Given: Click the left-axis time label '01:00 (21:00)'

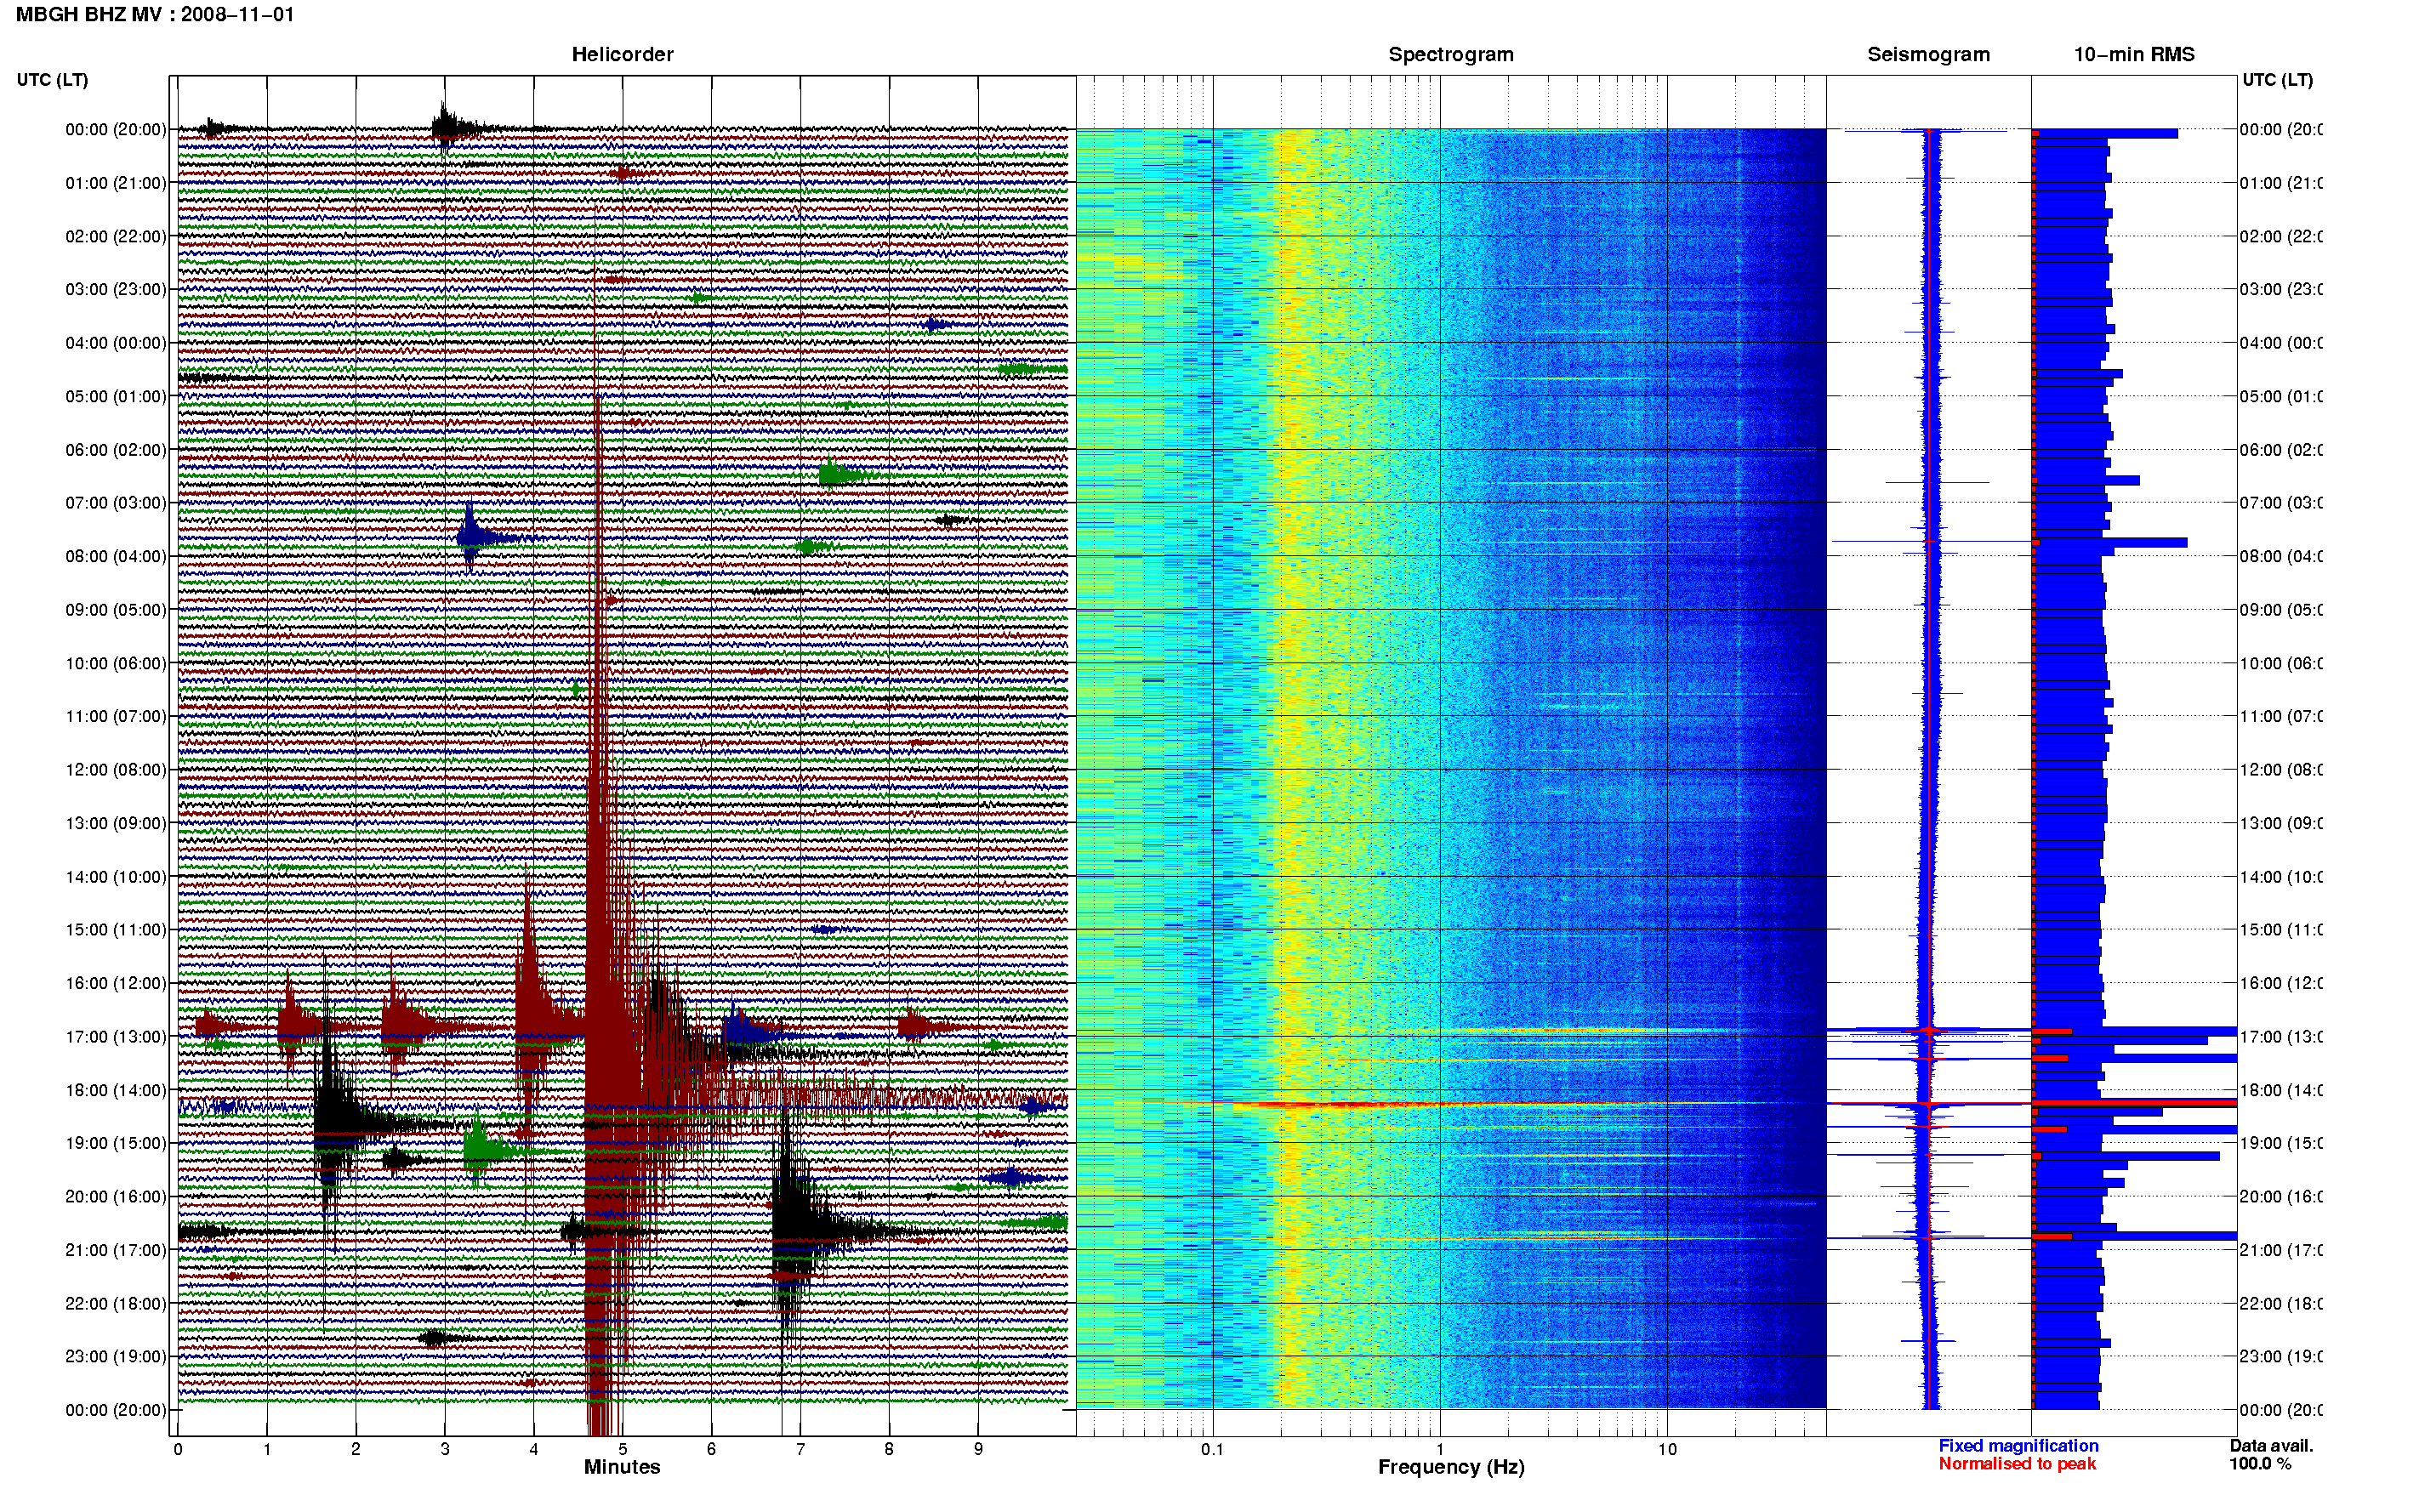Looking at the screenshot, I should tap(116, 183).
